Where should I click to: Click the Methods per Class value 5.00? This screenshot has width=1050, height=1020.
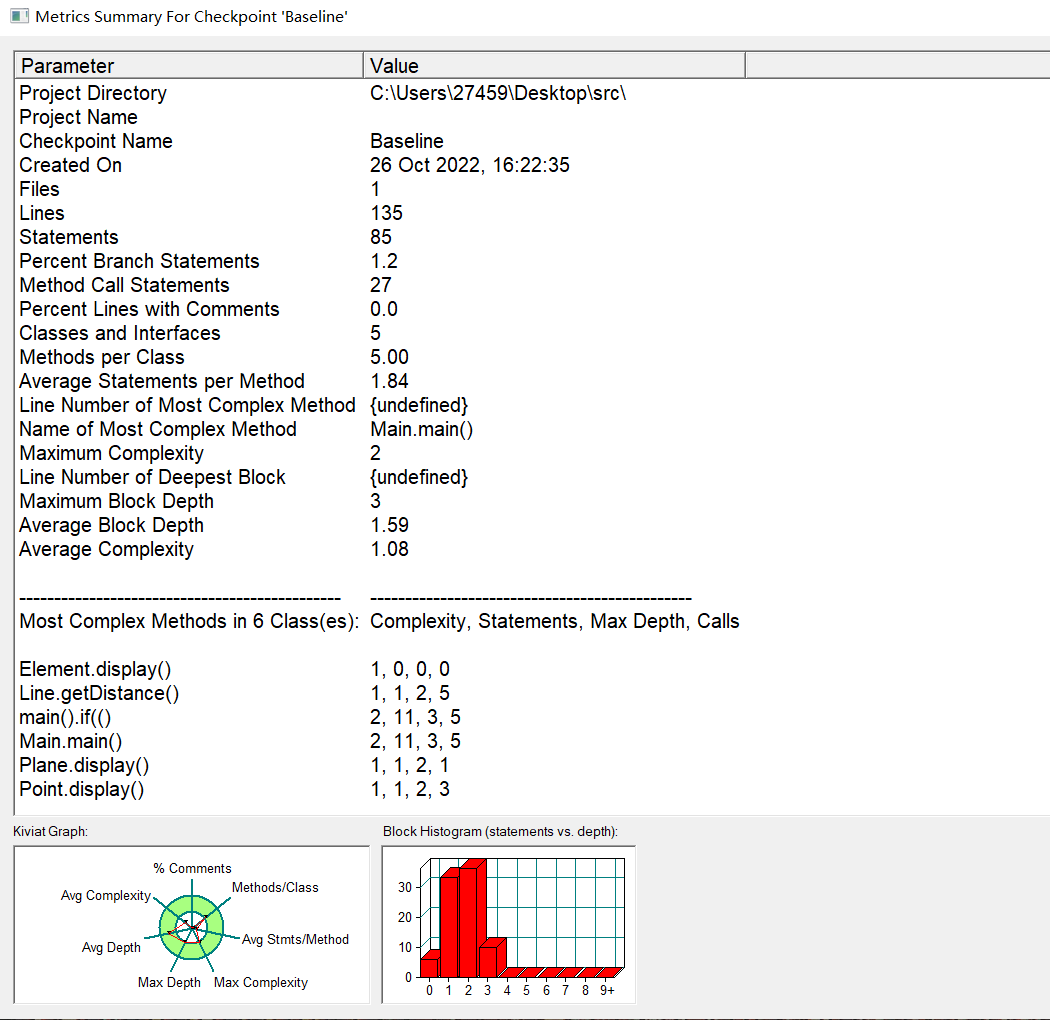coord(390,358)
